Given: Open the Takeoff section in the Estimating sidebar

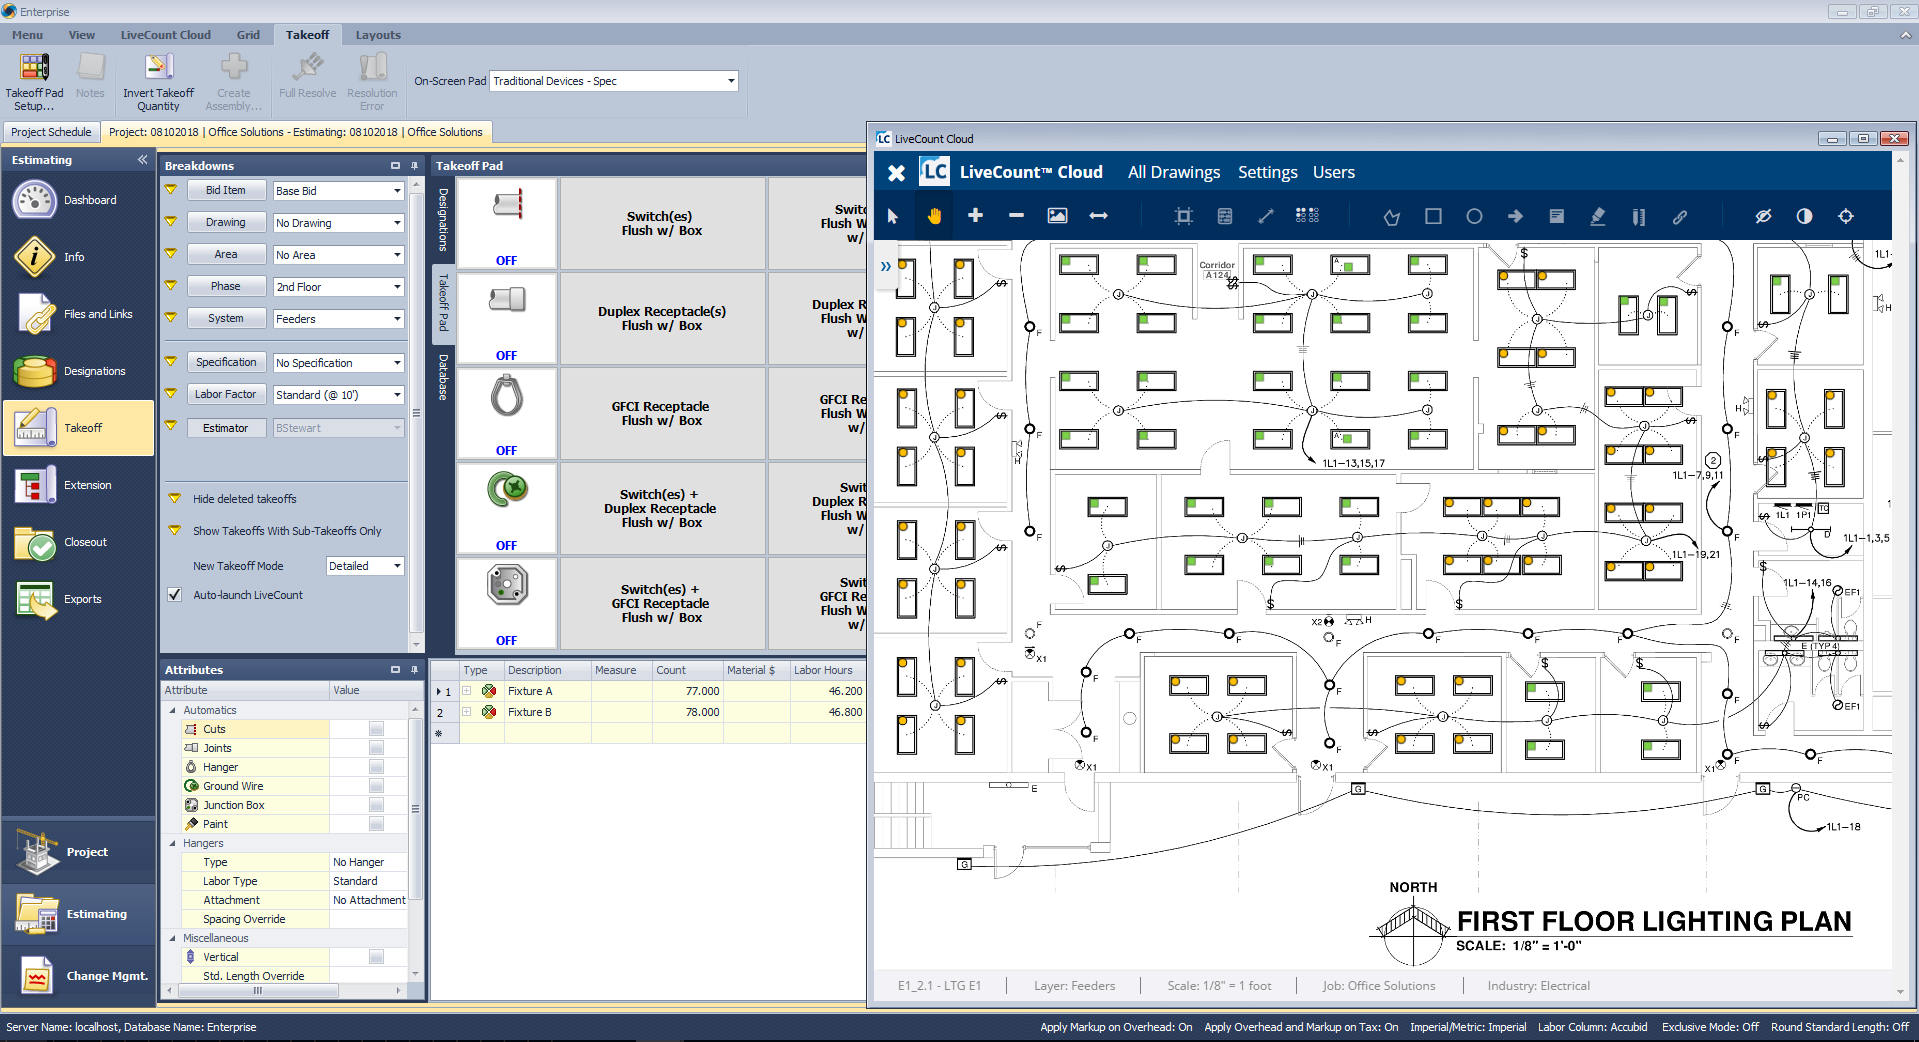Looking at the screenshot, I should tap(78, 427).
